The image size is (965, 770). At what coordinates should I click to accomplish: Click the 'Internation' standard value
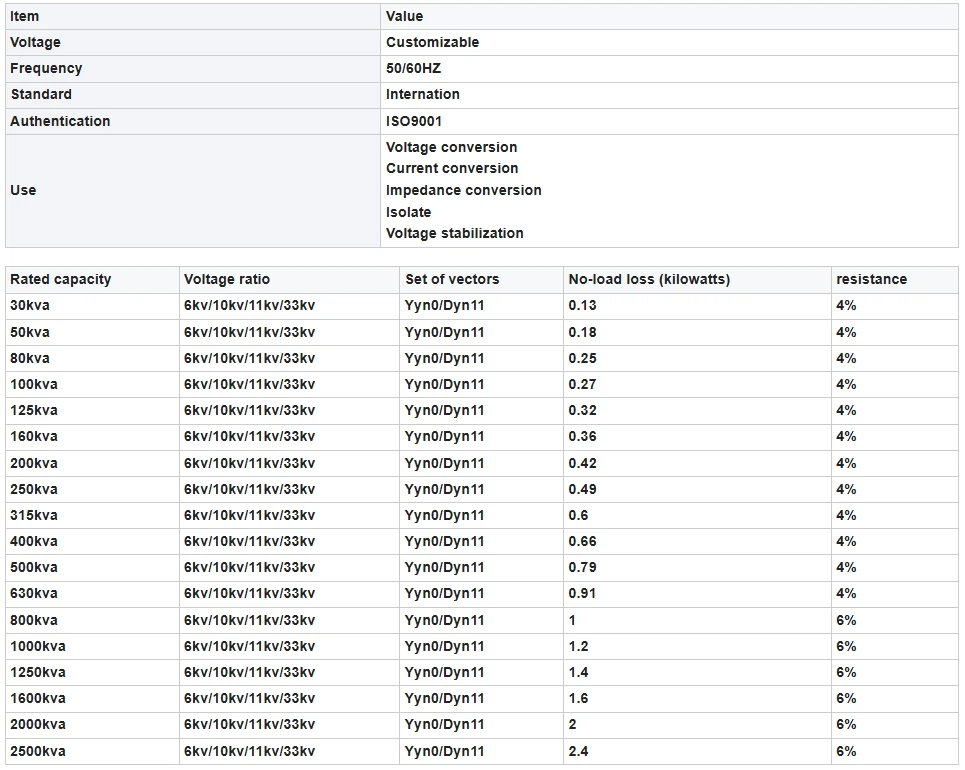pos(423,95)
